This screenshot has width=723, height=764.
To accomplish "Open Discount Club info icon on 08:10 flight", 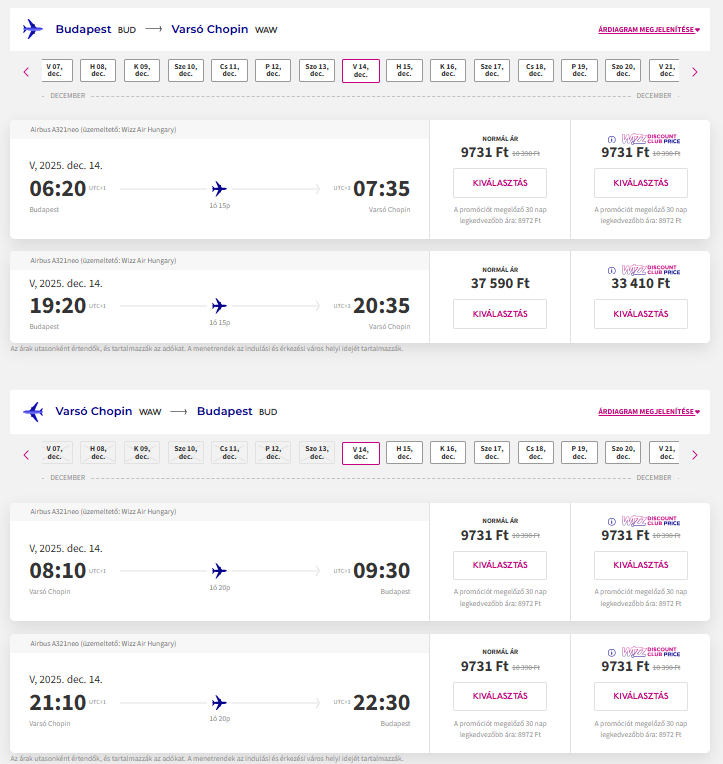I will point(612,522).
